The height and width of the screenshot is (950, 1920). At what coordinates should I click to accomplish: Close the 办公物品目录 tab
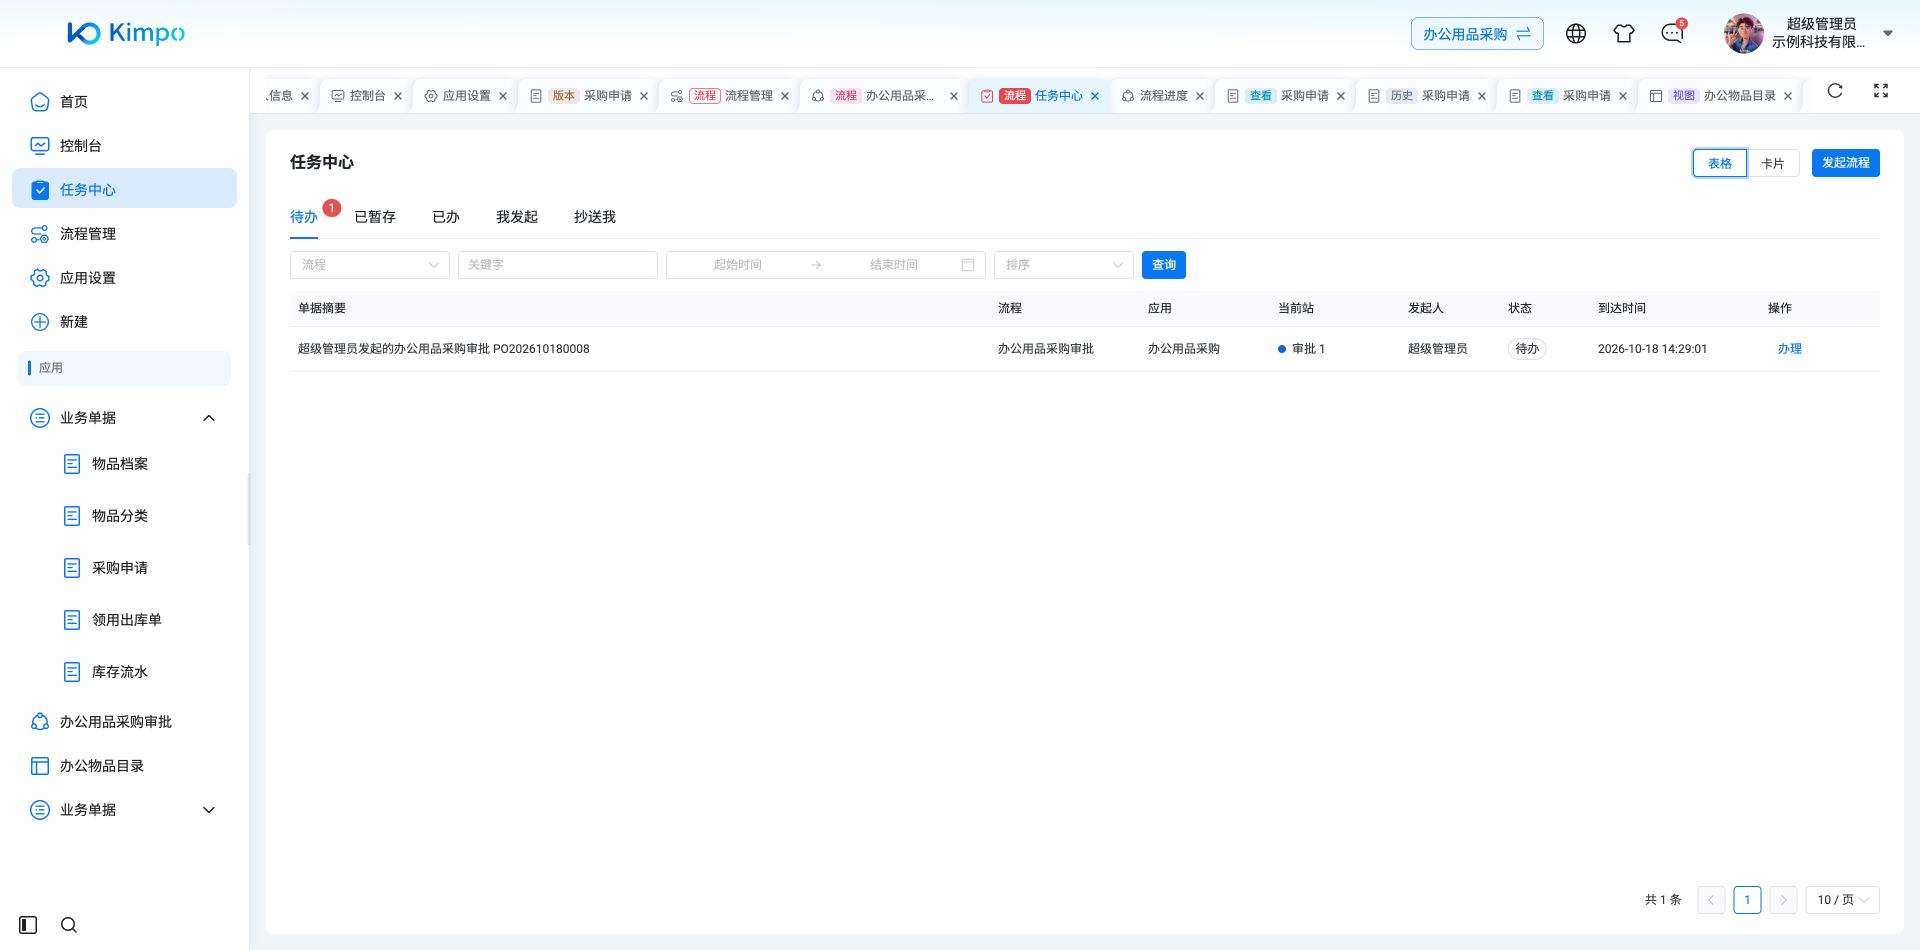(1788, 96)
